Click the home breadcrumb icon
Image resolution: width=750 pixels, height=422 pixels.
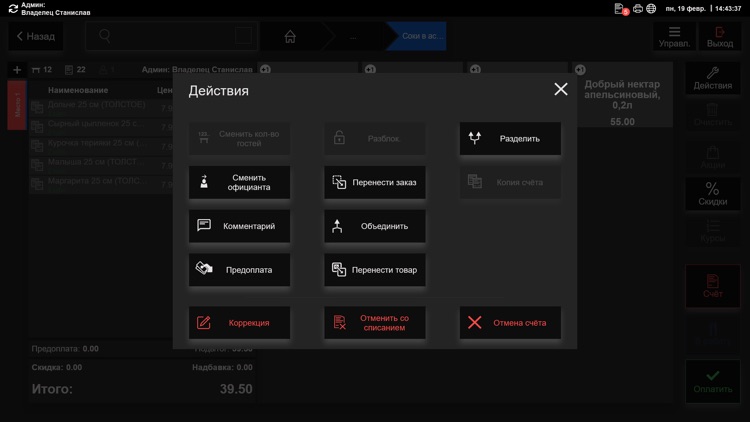click(x=290, y=36)
